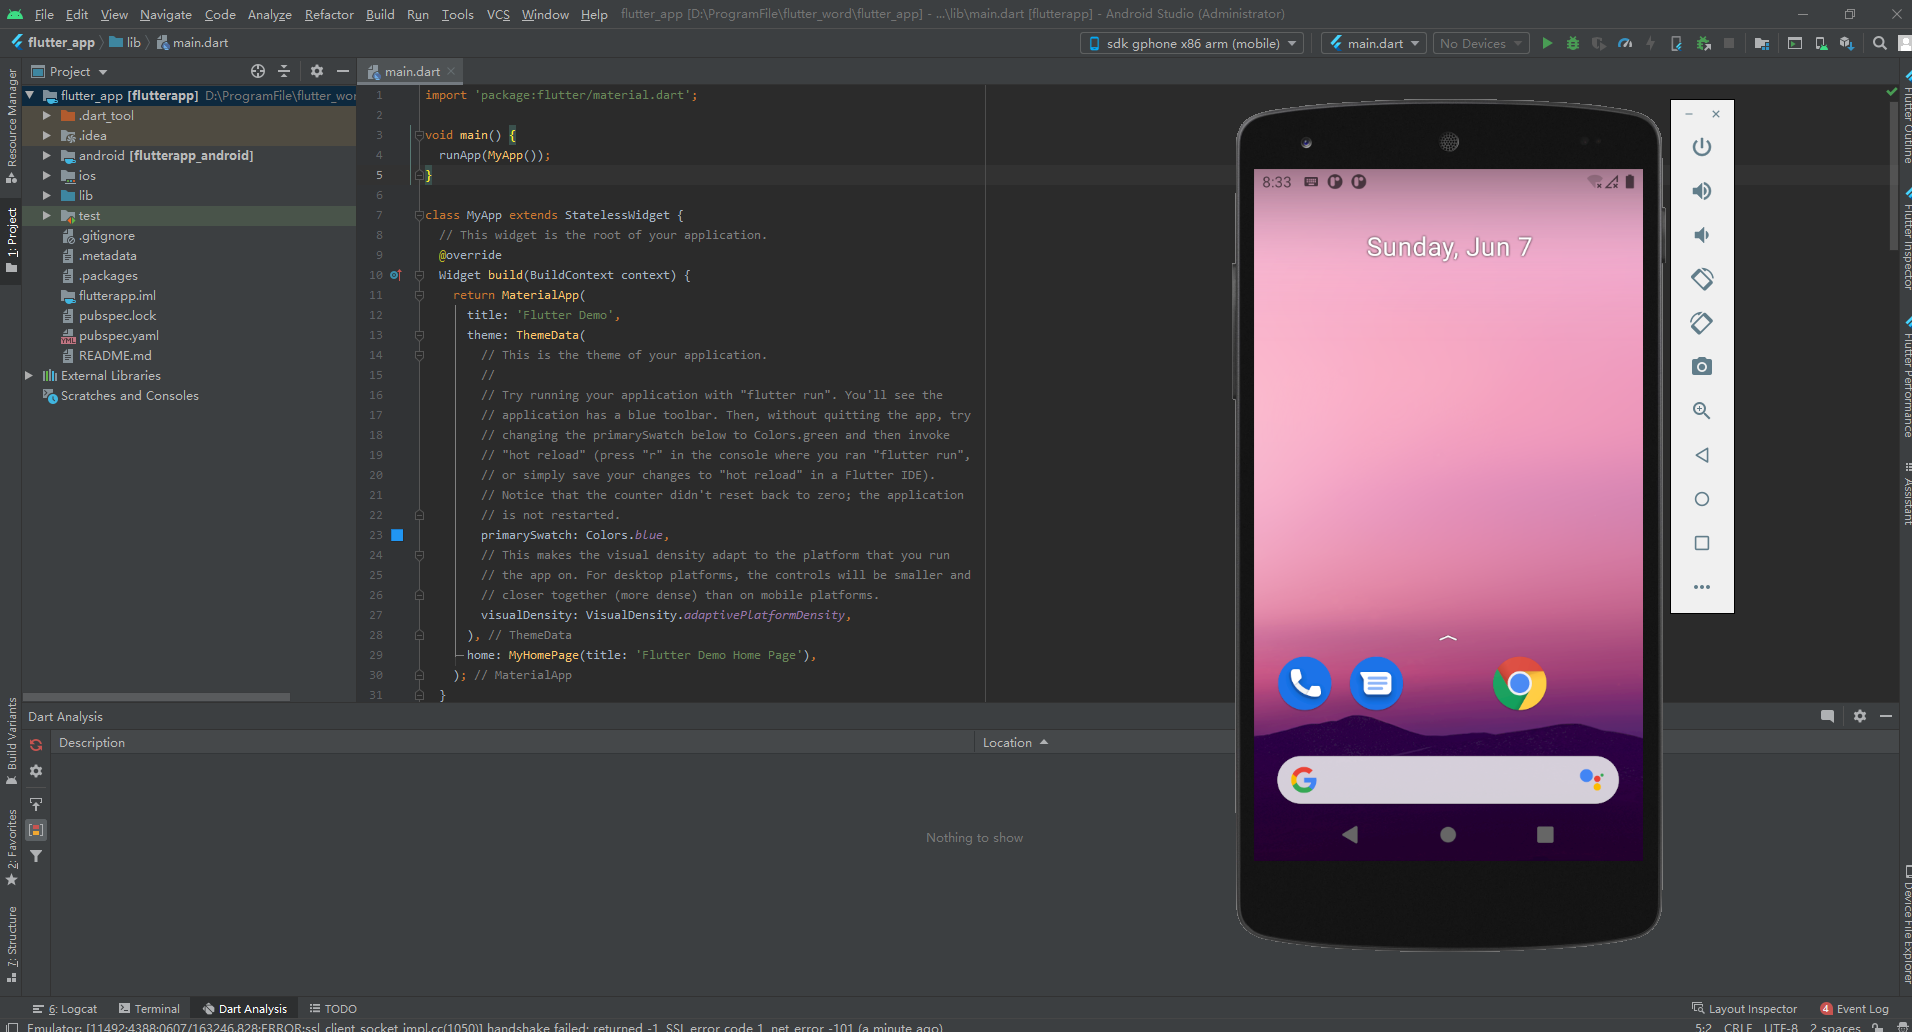Toggle the 7: Structure side panel
Image resolution: width=1912 pixels, height=1032 pixels.
pos(11,945)
